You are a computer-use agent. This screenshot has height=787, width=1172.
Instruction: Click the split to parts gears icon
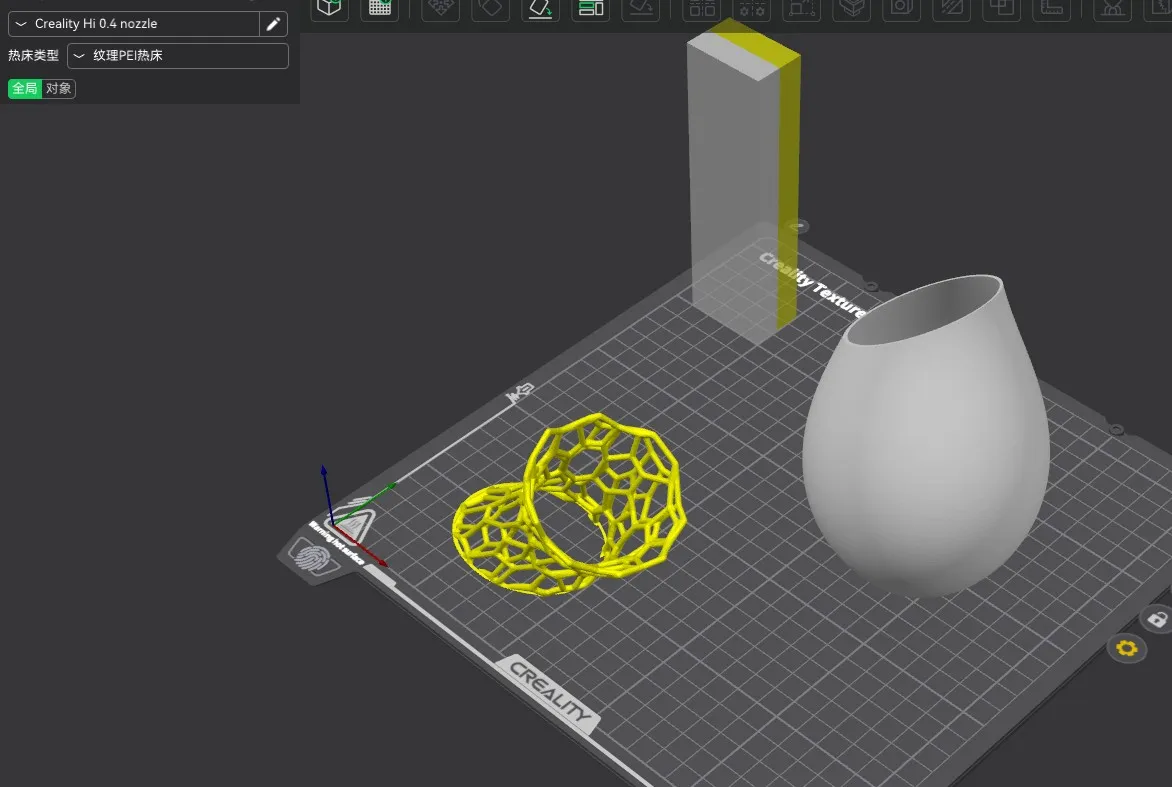pos(752,9)
